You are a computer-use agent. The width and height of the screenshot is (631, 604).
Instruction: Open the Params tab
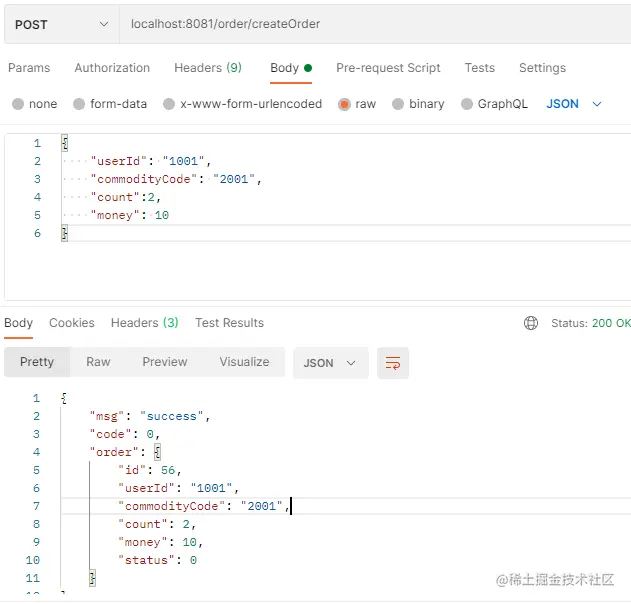[x=29, y=68]
